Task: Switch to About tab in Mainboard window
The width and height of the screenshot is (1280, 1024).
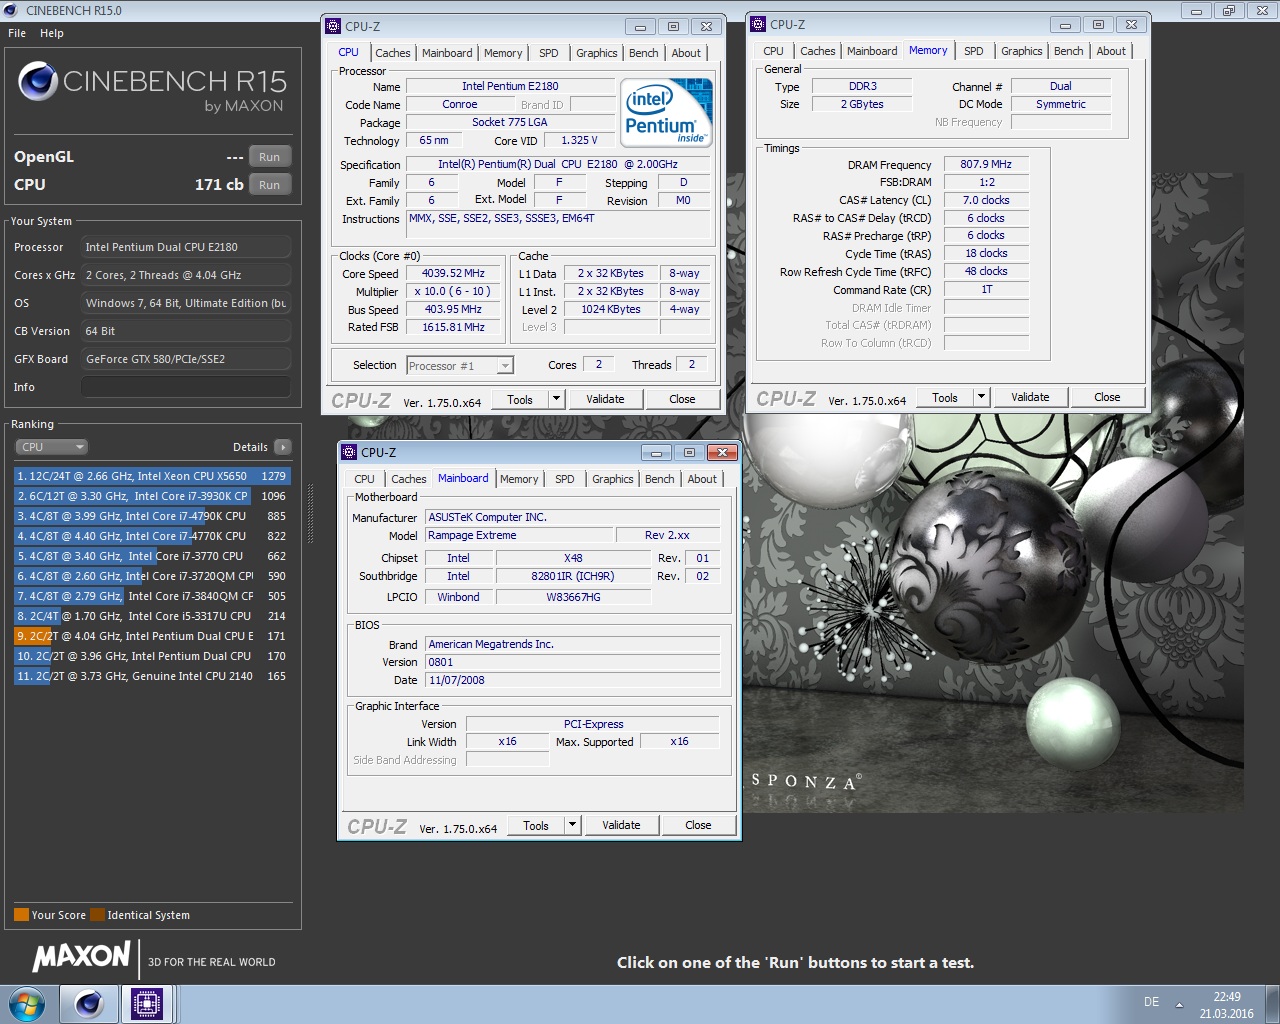Action: click(x=702, y=479)
